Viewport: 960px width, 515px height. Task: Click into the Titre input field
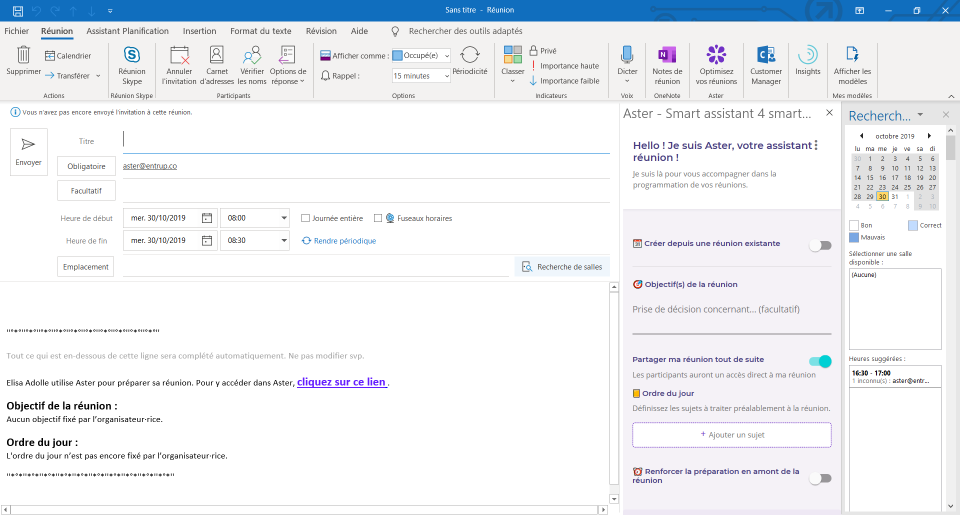pyautogui.click(x=366, y=141)
